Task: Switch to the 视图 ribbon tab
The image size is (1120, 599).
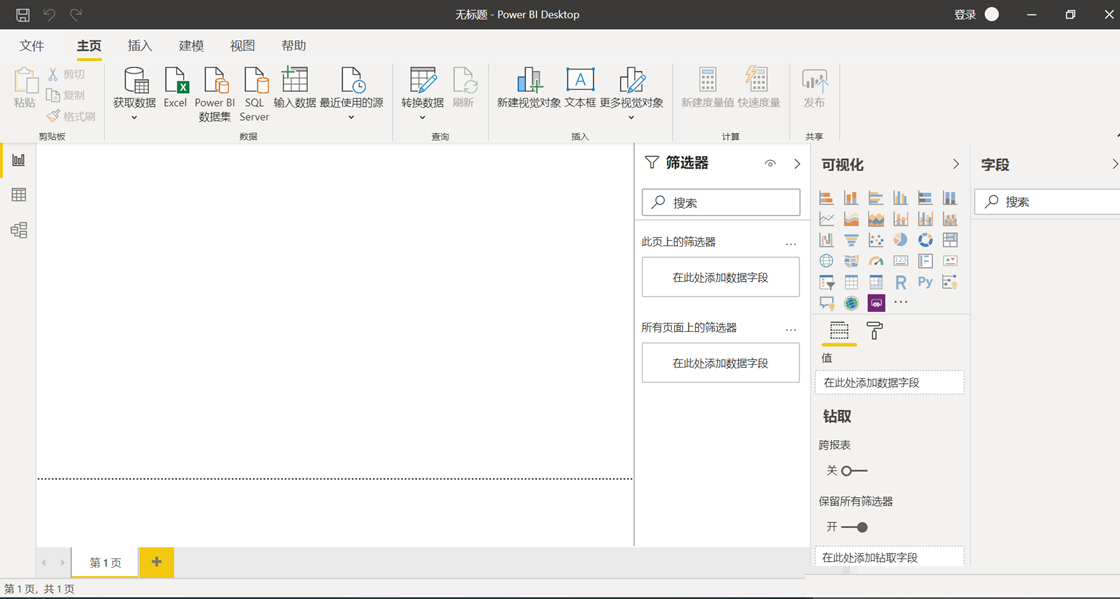Action: (x=242, y=46)
